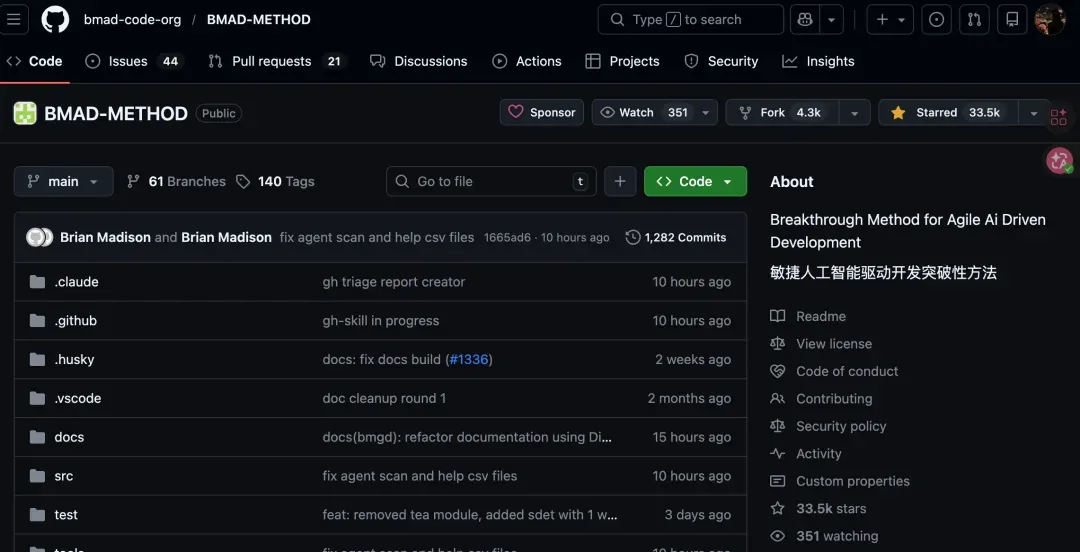Expand the Copilot dropdown arrow
The image size is (1080, 552).
click(x=831, y=19)
